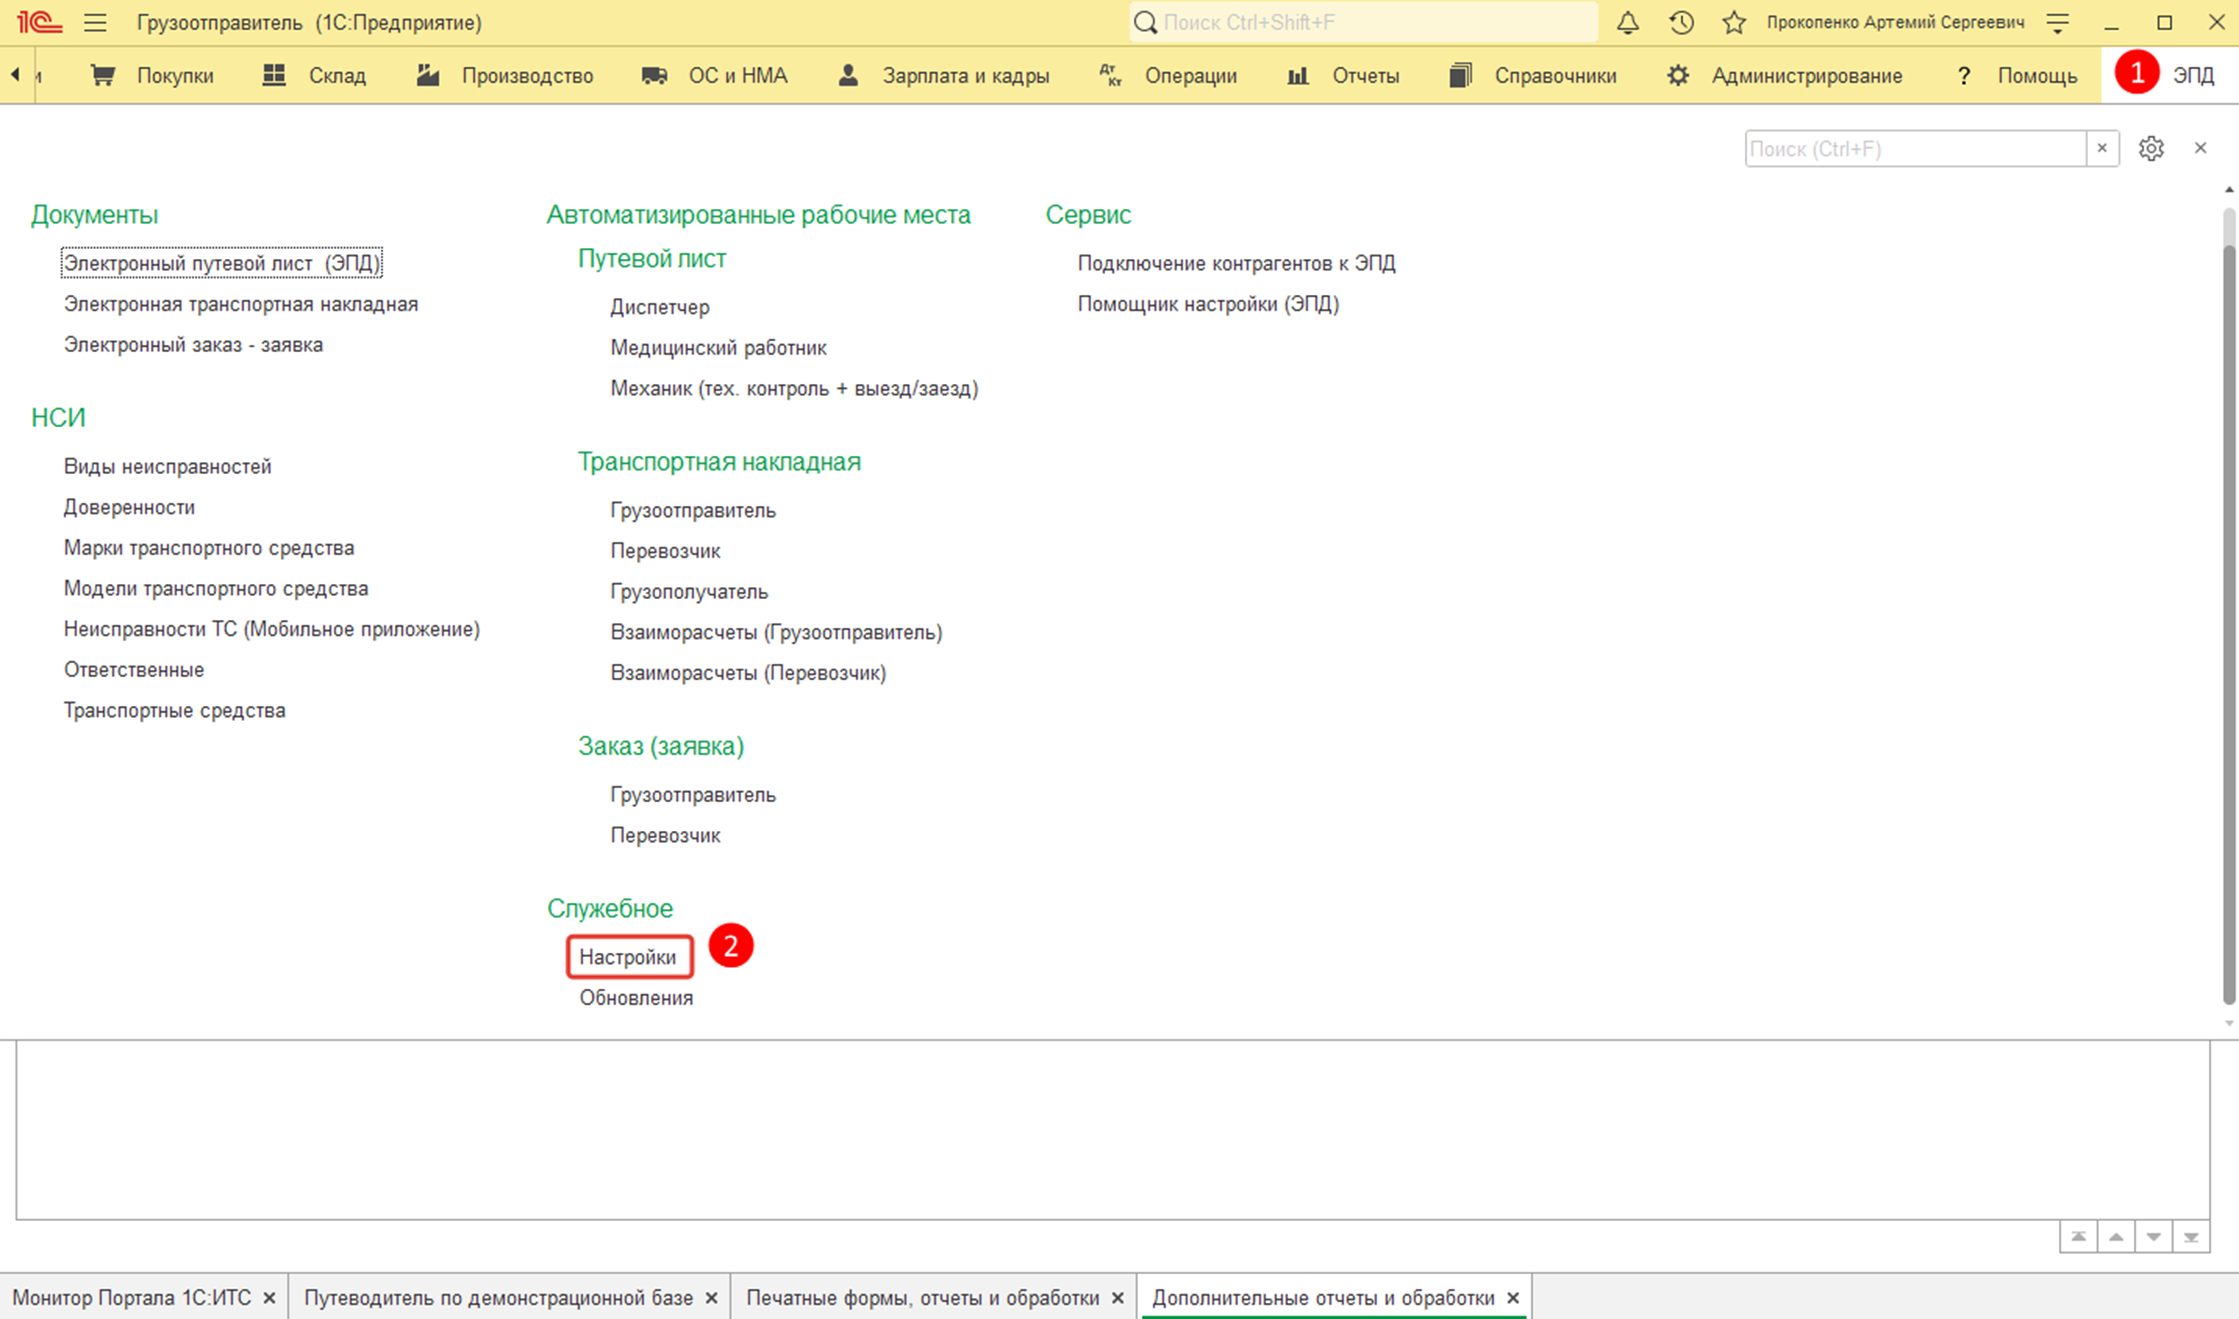
Task: Focus the section search field Поиск (Ctrl+F)
Action: pos(1916,148)
